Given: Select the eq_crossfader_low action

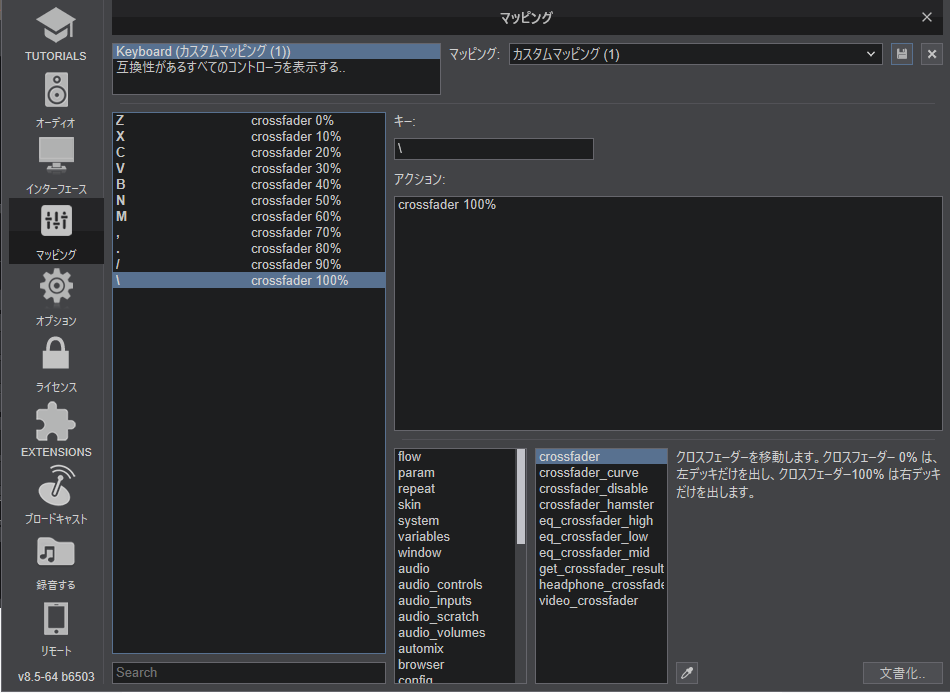Looking at the screenshot, I should pyautogui.click(x=601, y=537).
